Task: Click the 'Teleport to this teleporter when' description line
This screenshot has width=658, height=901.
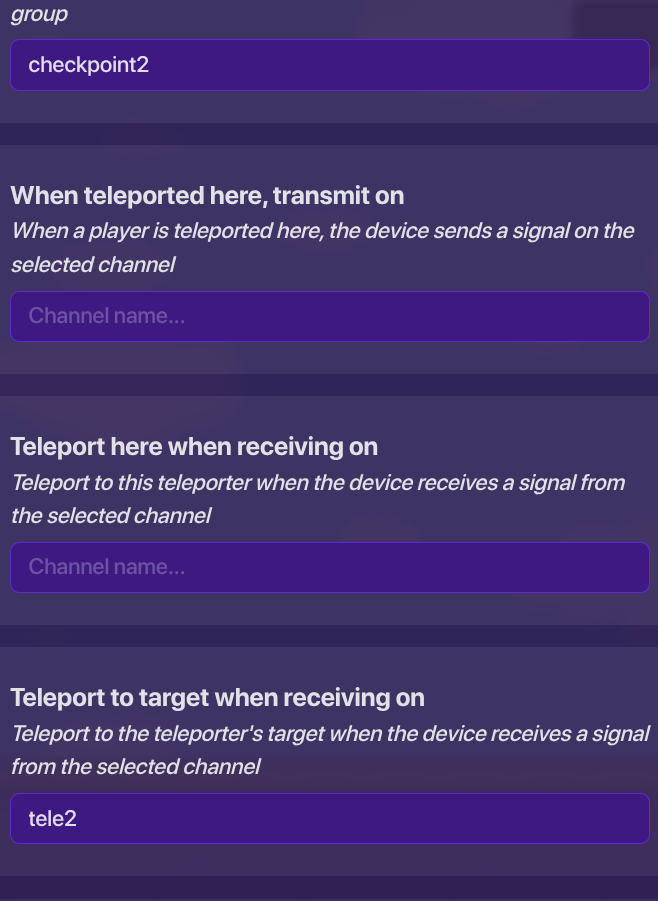Action: tap(317, 483)
